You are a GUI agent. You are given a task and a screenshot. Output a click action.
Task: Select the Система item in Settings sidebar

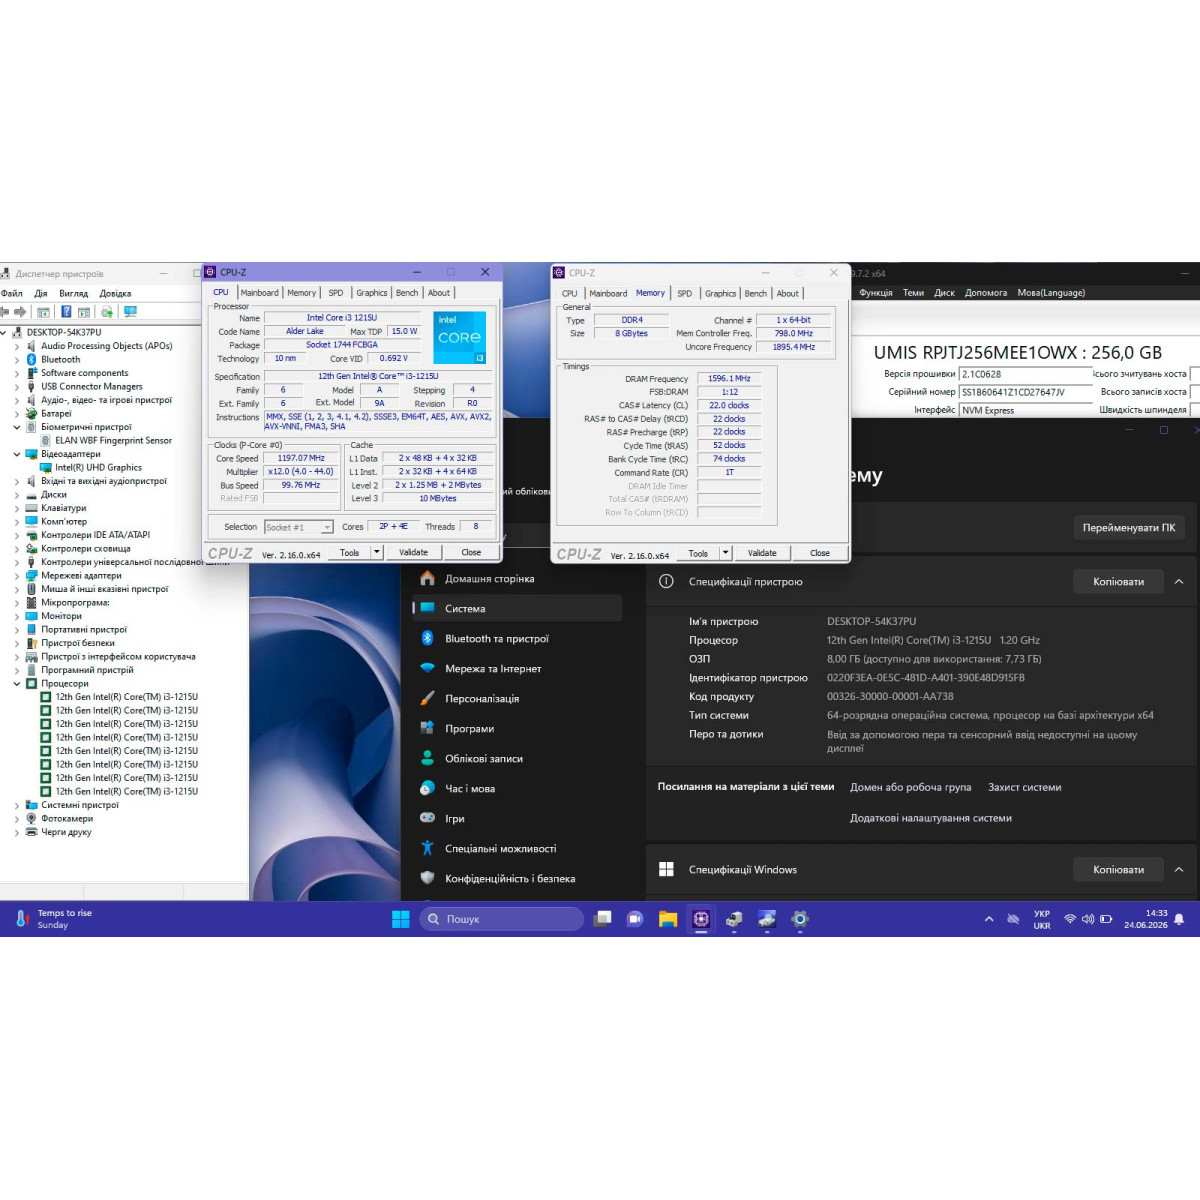(516, 608)
